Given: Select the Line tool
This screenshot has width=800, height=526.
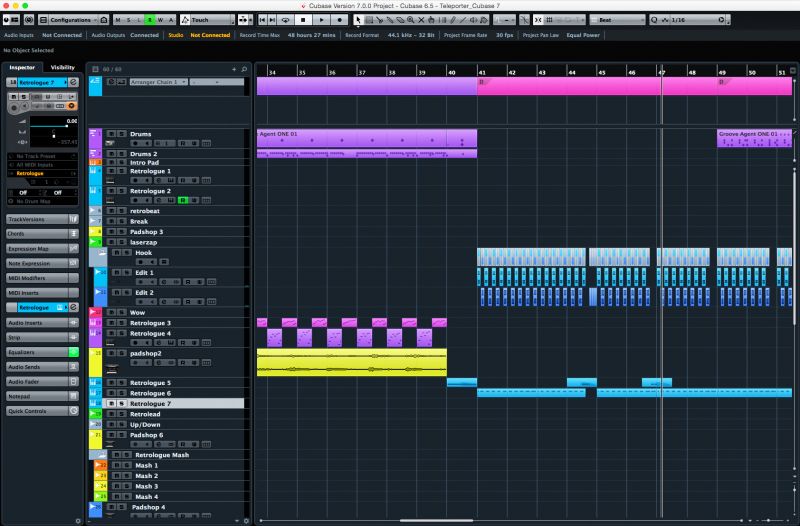Looking at the screenshot, I should tap(463, 20).
